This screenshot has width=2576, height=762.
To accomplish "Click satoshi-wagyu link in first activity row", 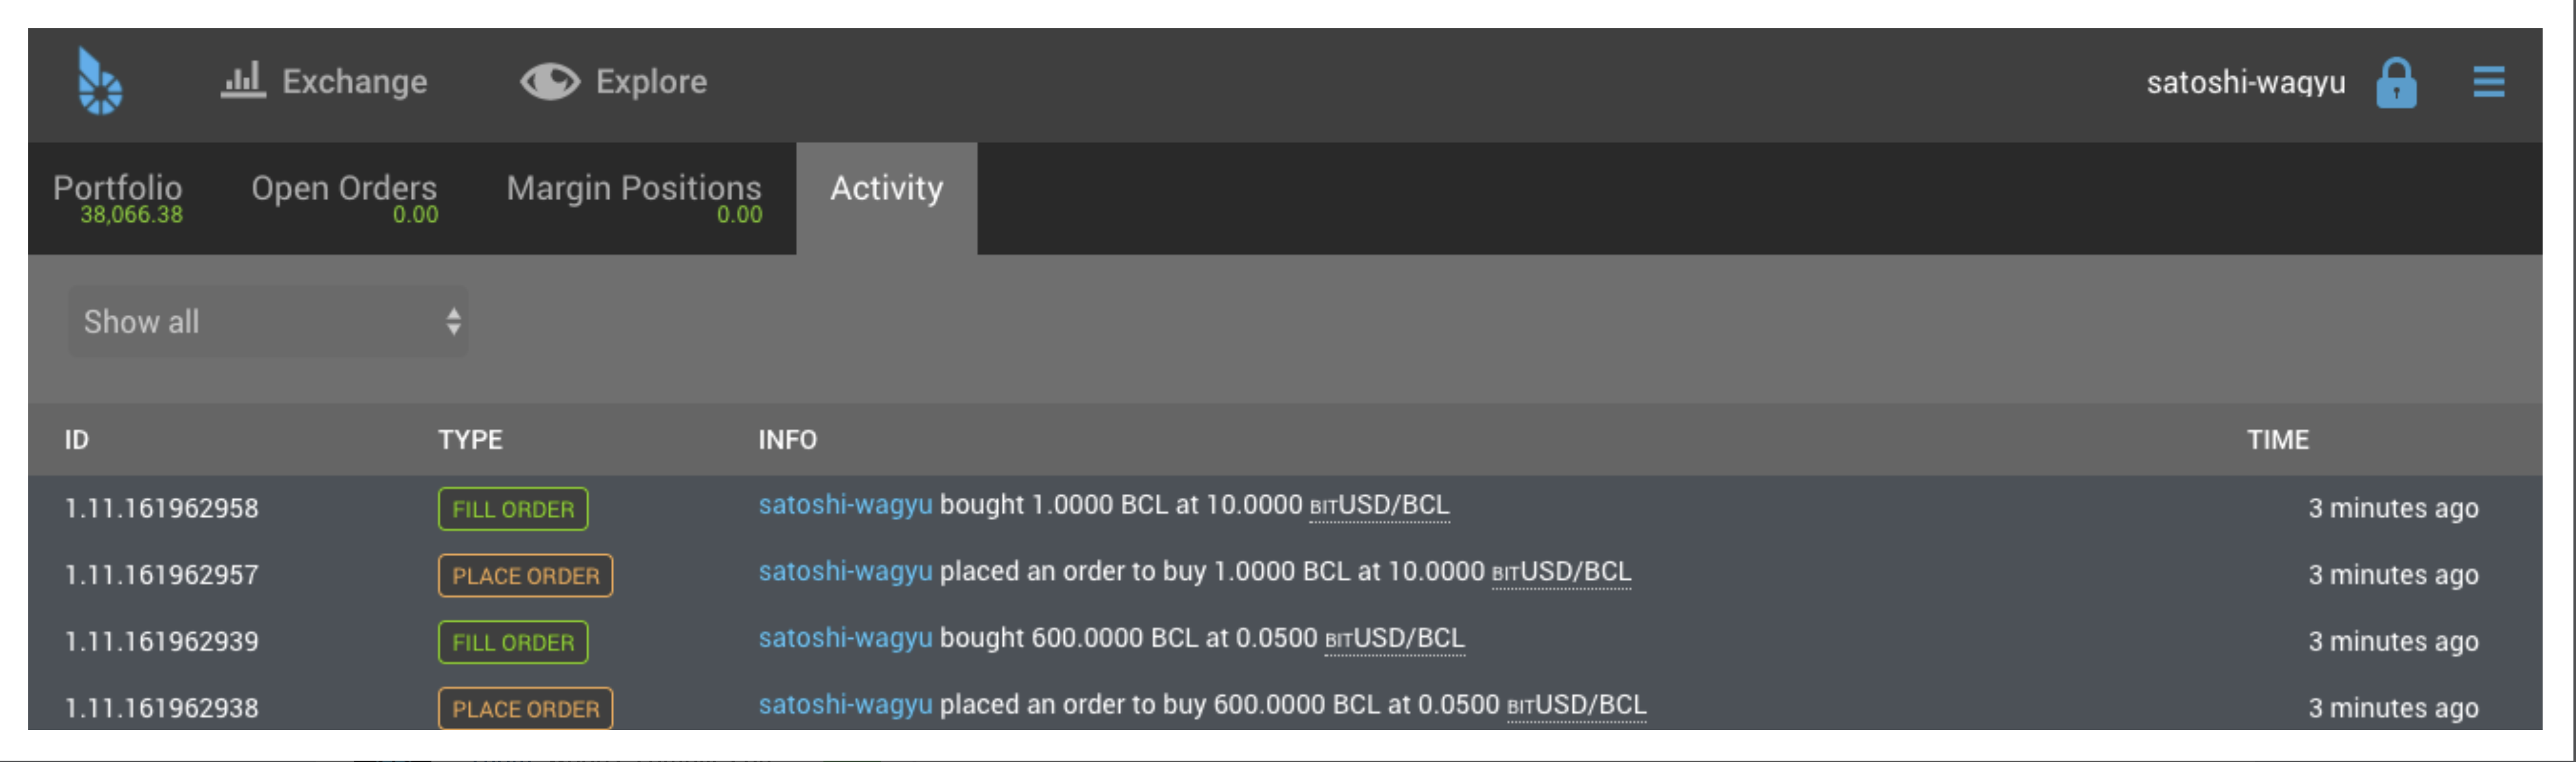I will 845,505.
